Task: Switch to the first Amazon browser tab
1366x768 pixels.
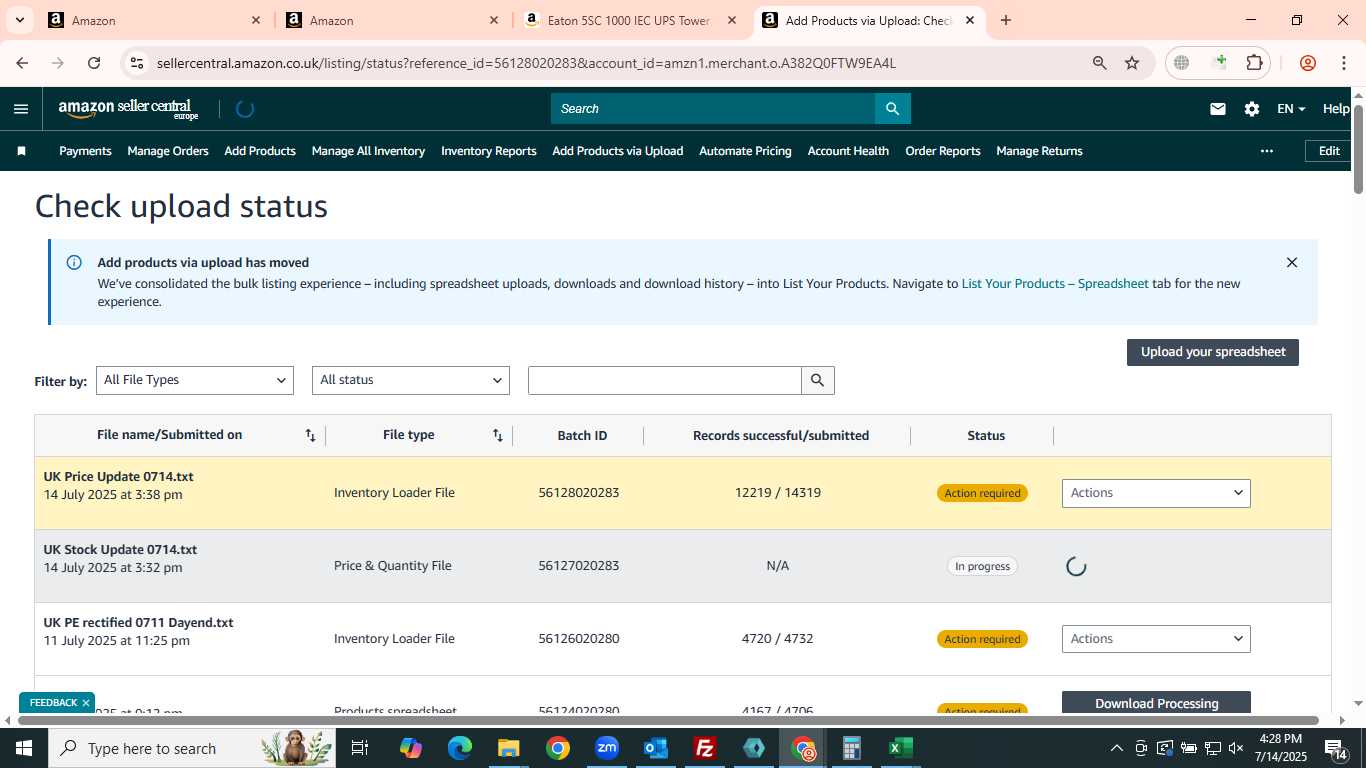Action: pos(155,20)
